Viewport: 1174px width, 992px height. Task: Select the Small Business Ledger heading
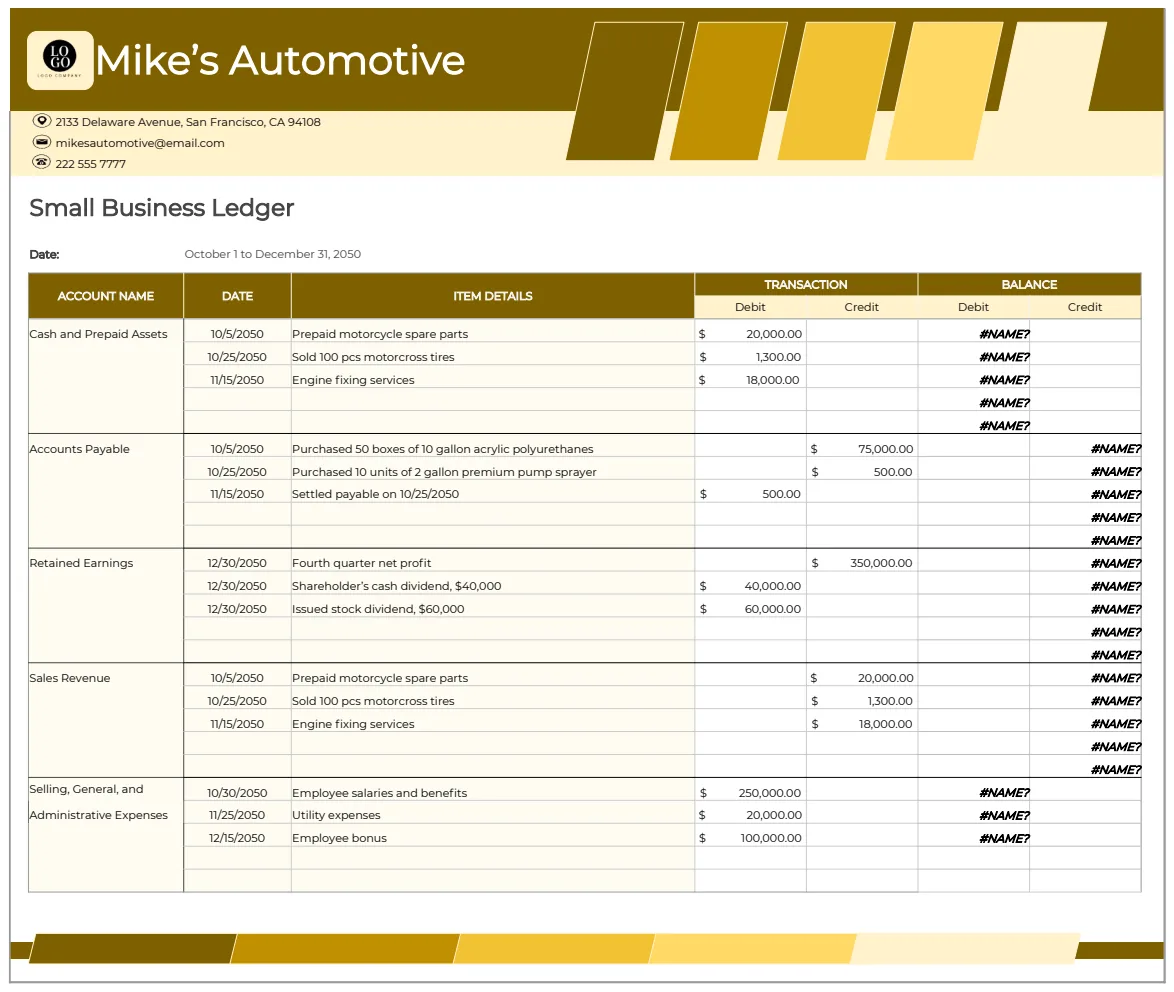[162, 207]
